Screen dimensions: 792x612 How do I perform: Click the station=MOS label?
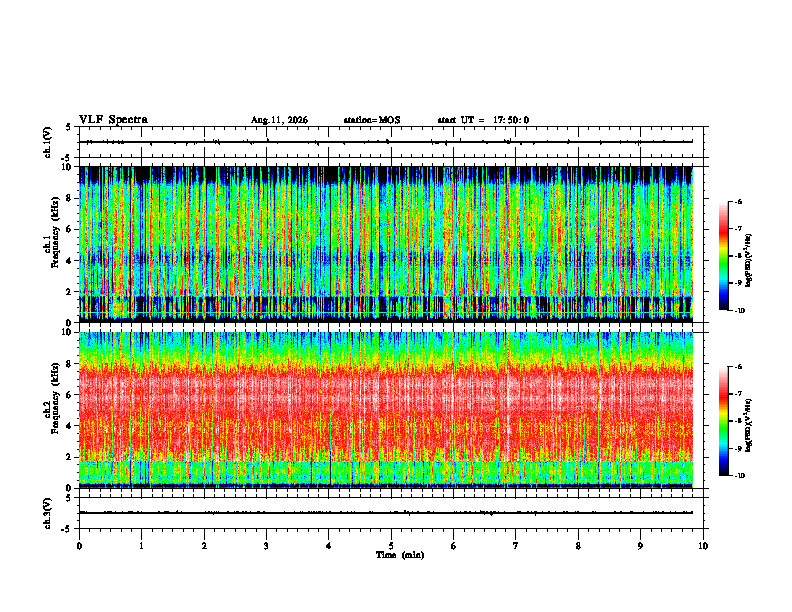(x=372, y=120)
